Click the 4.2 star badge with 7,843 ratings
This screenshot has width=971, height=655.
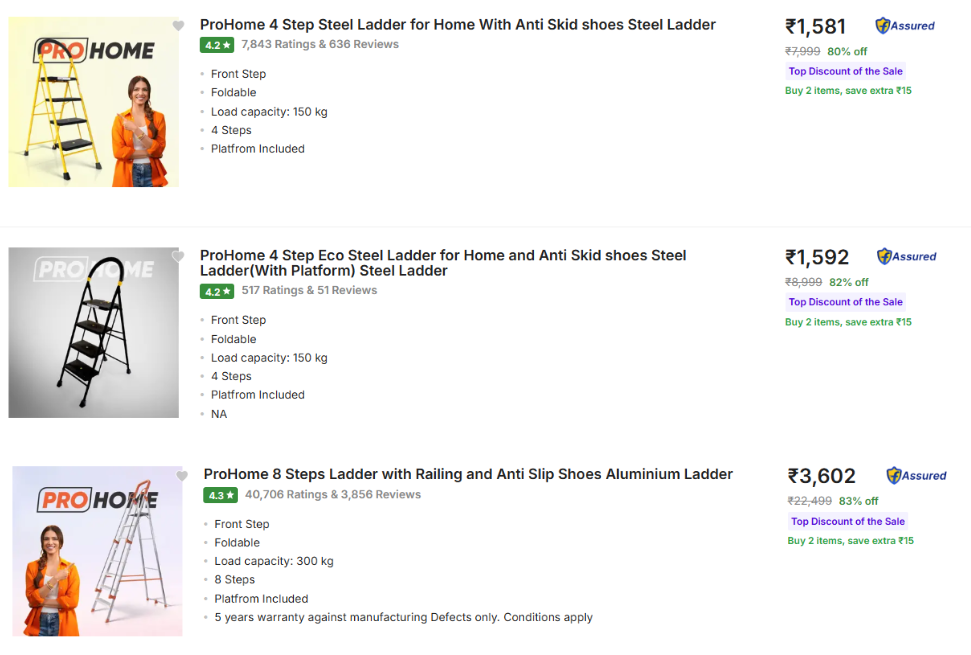(217, 45)
